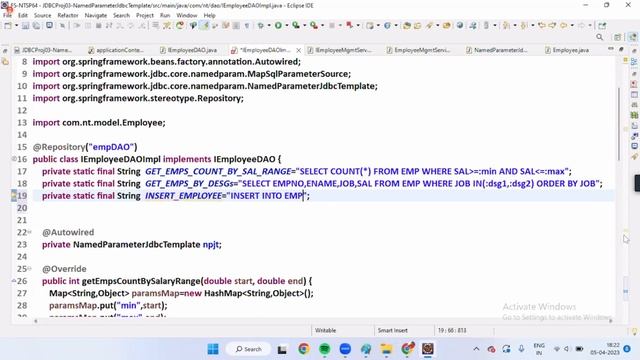
Task: Open the File menu
Action: point(7,15)
